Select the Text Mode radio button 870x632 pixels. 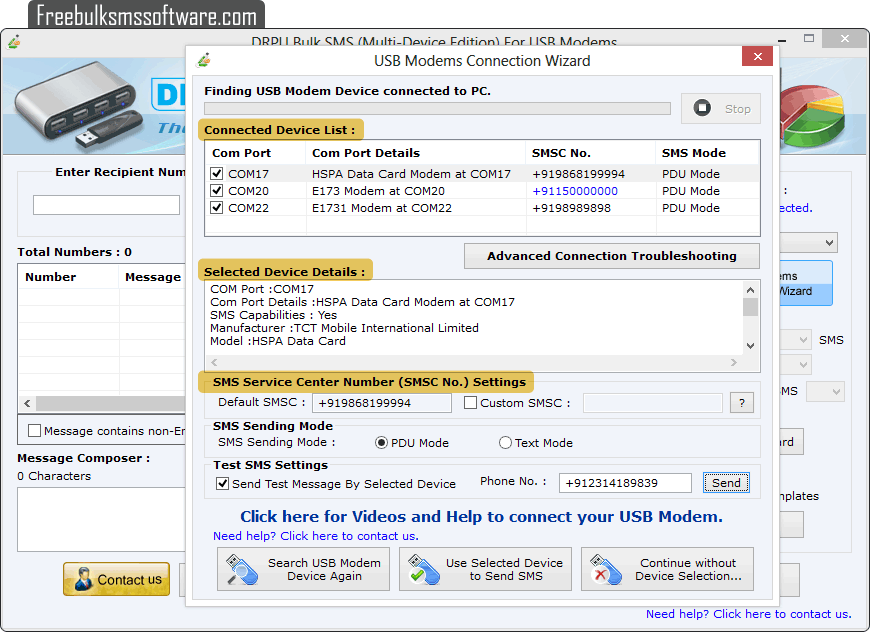506,443
